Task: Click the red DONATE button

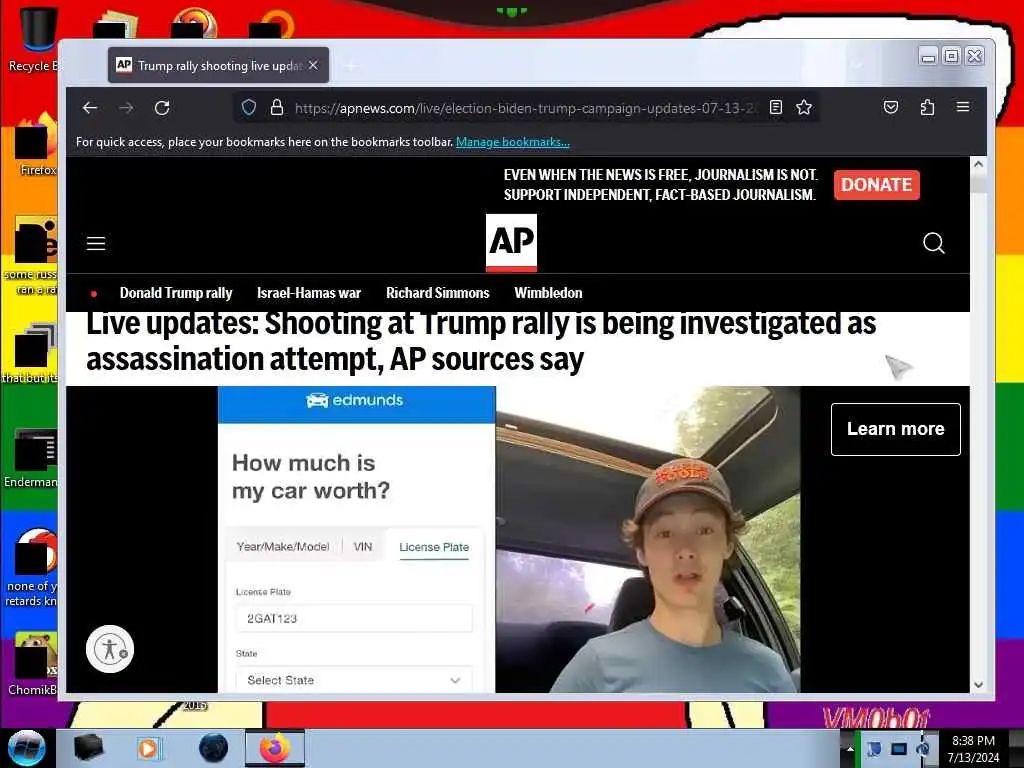Action: coord(876,185)
